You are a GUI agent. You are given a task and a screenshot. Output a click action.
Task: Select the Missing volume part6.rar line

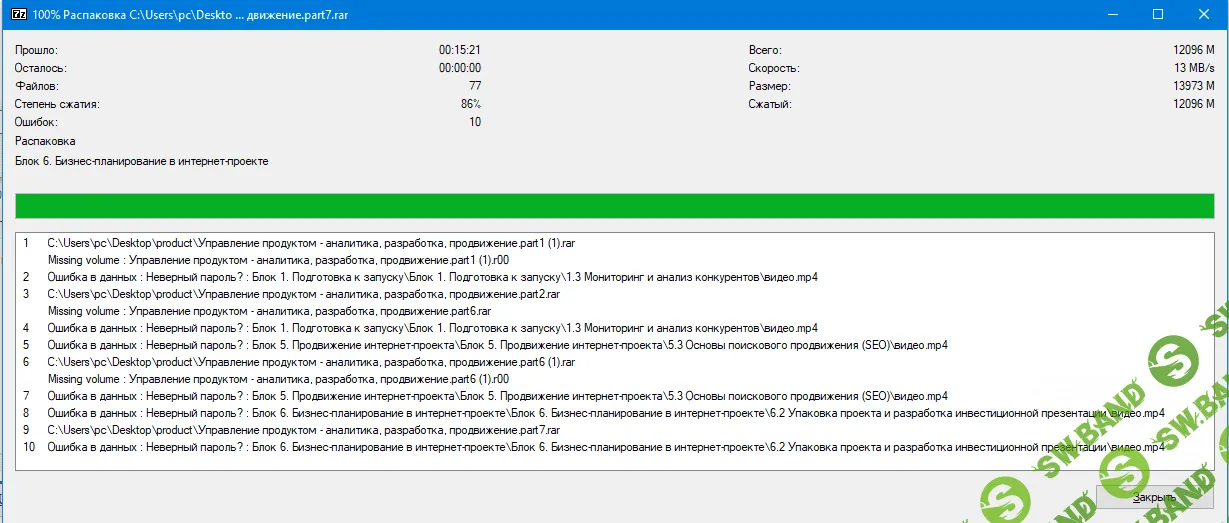click(270, 311)
